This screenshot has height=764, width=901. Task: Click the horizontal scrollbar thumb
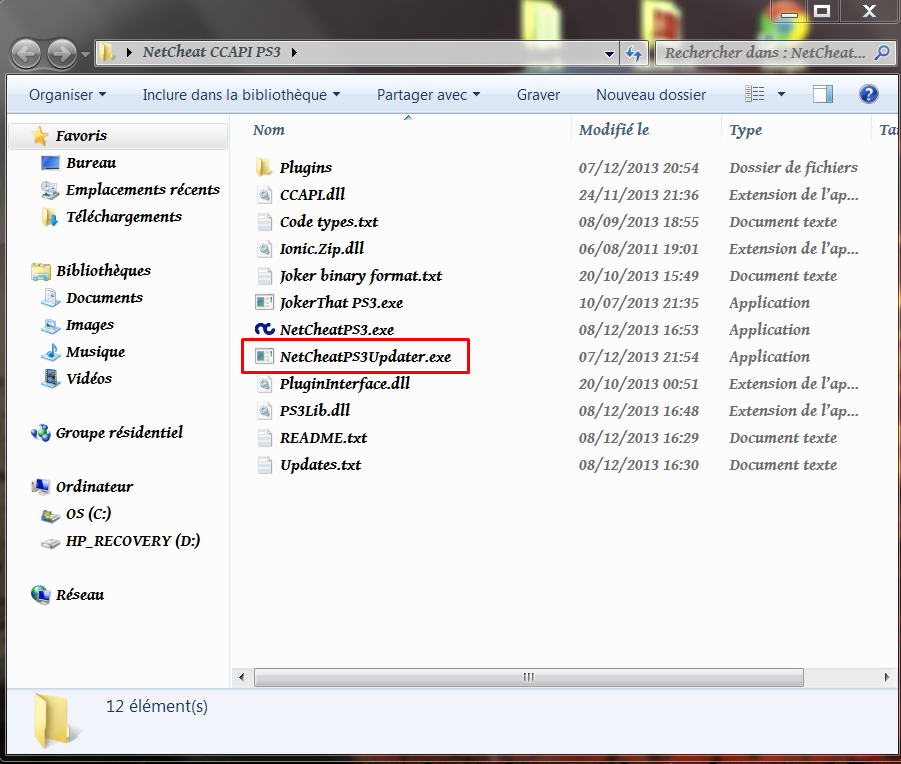(529, 677)
